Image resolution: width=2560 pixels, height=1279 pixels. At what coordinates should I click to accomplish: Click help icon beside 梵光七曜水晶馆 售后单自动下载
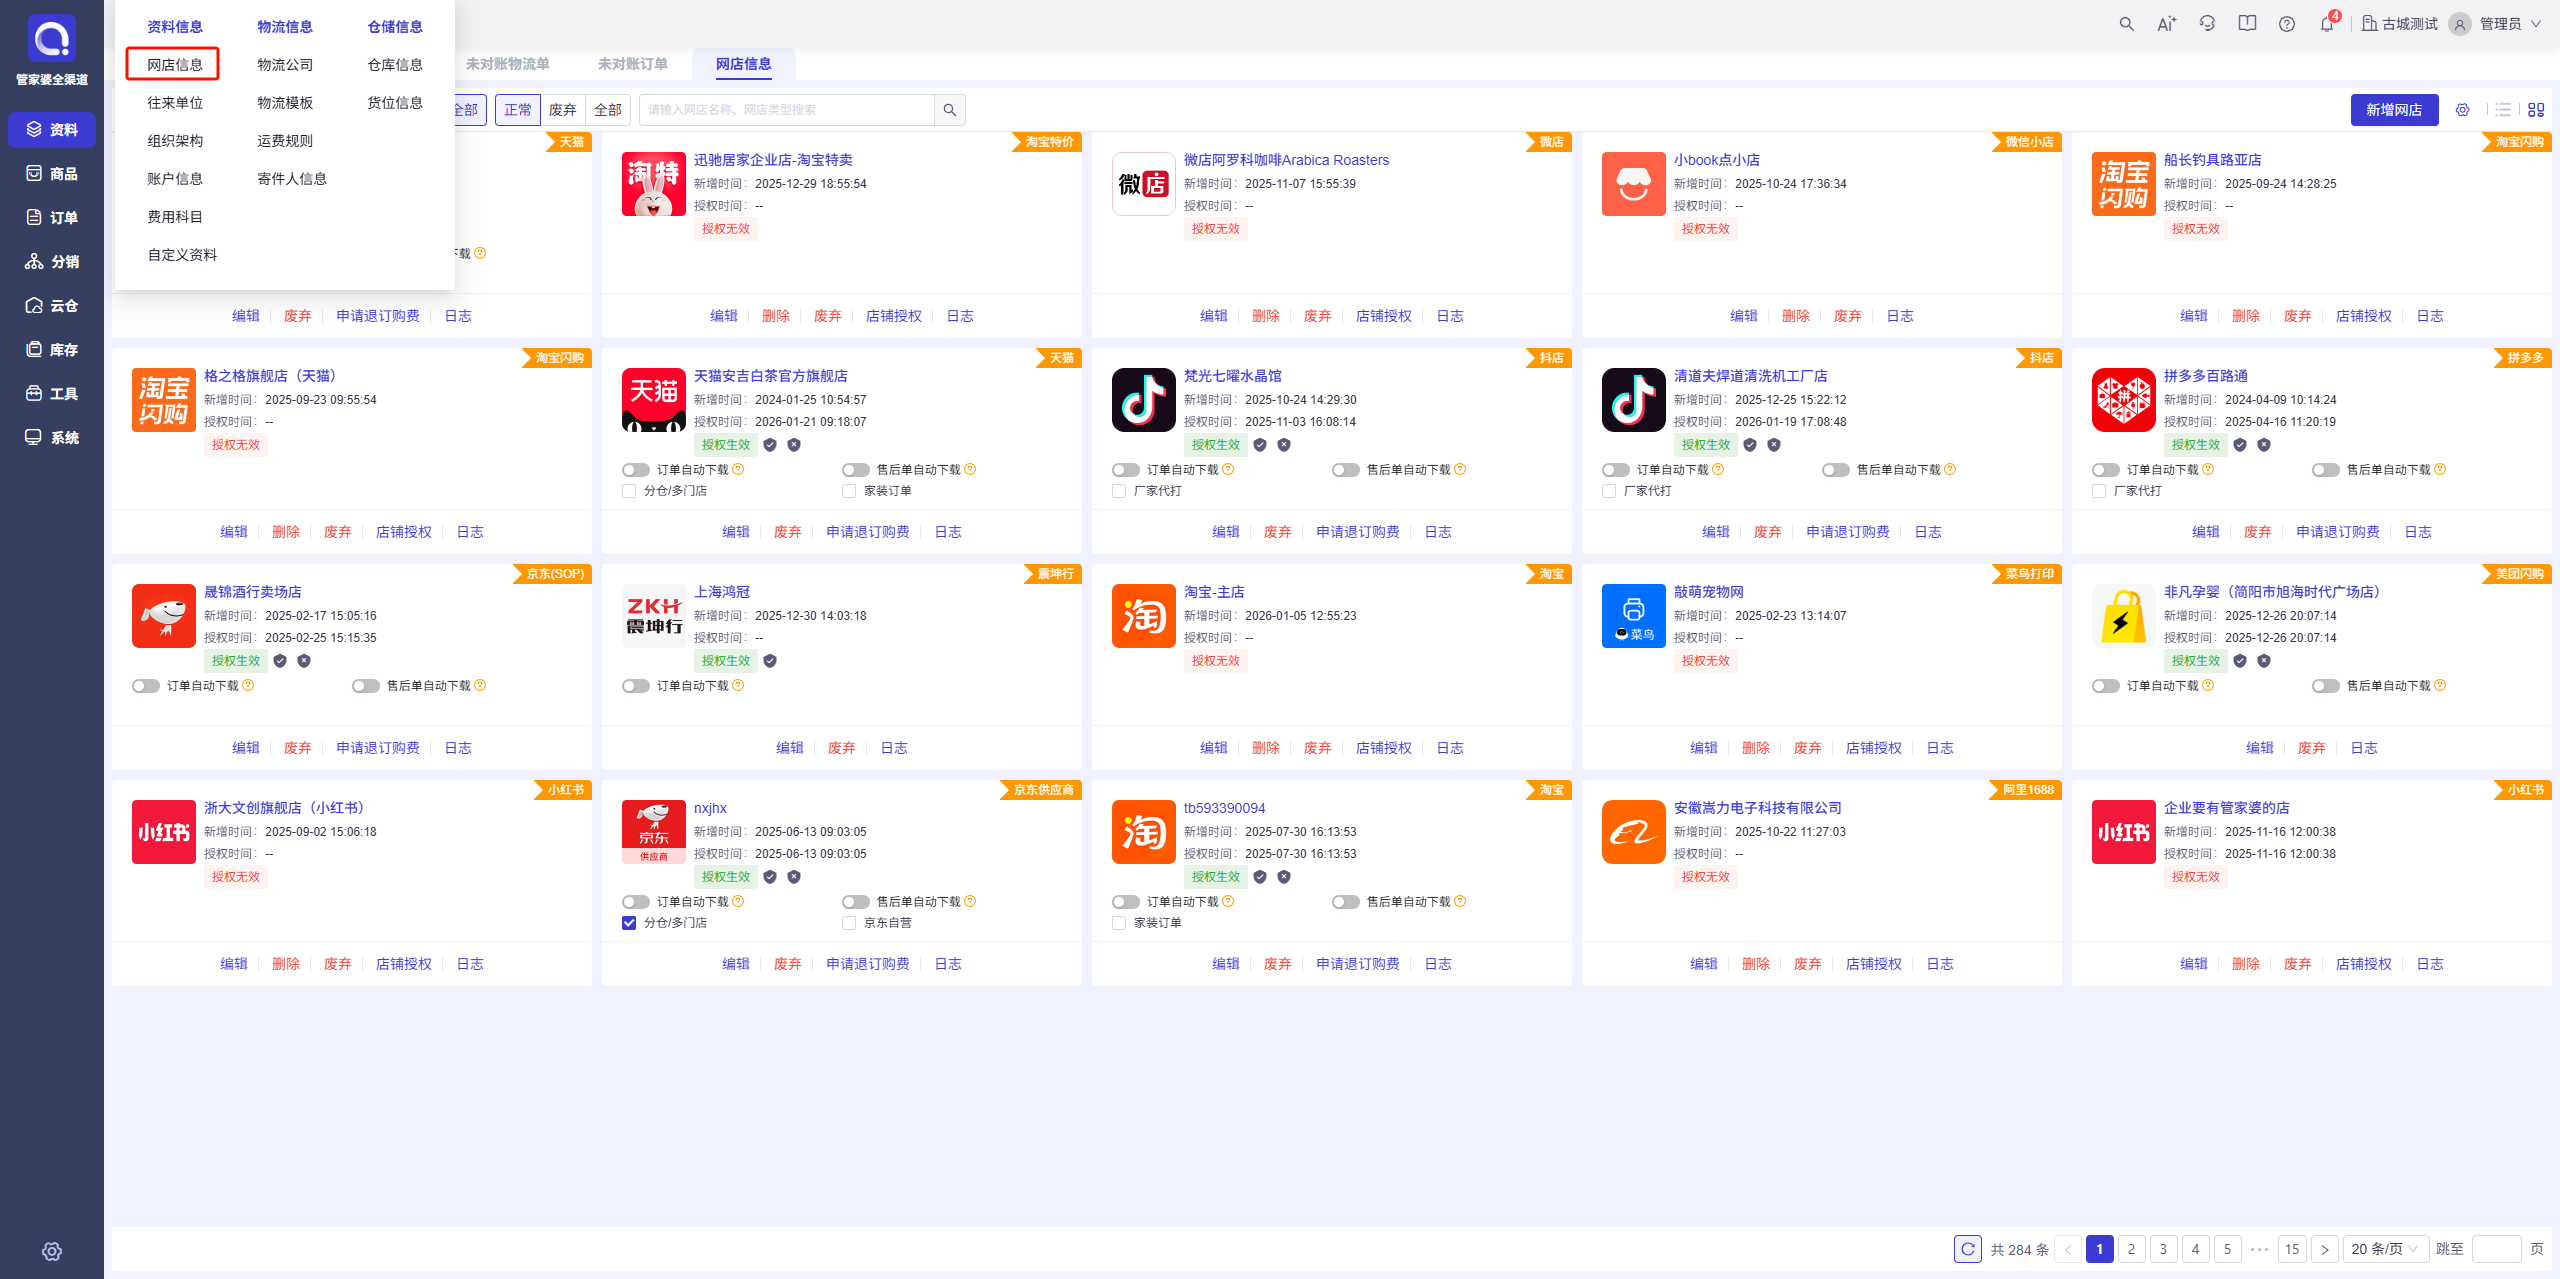pos(1460,470)
